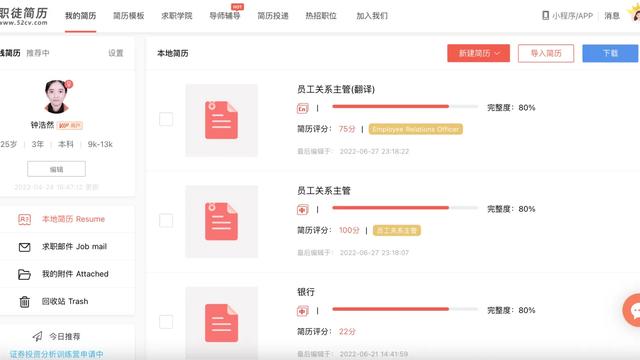Open the 求职学院 nav tab

point(177,16)
